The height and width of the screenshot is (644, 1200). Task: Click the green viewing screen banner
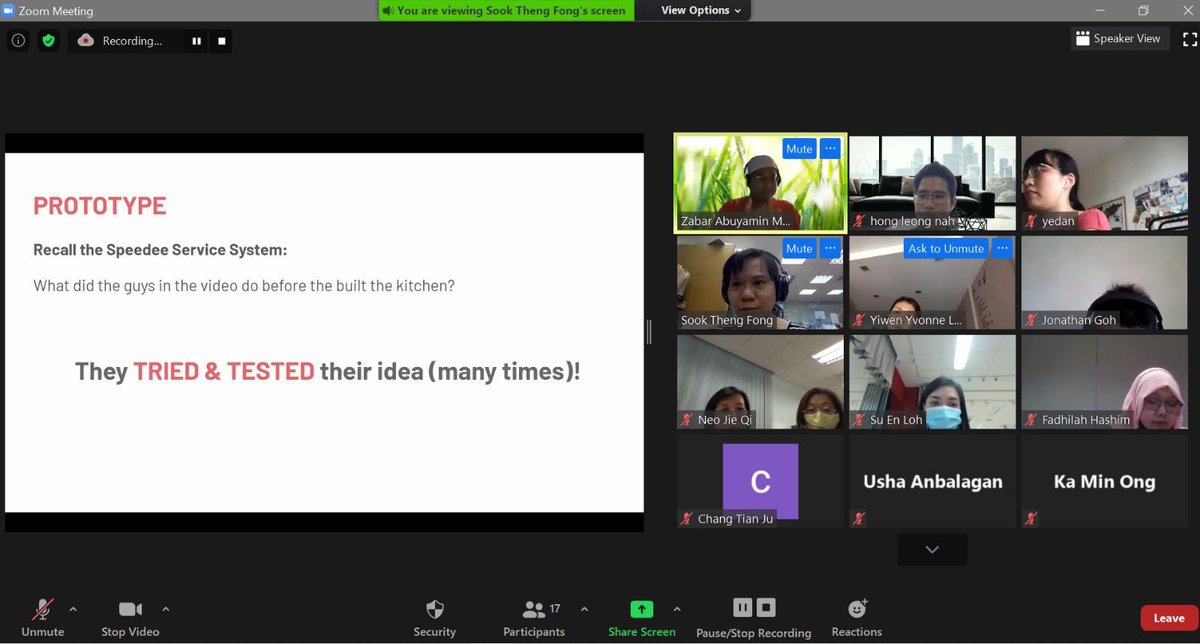point(508,10)
